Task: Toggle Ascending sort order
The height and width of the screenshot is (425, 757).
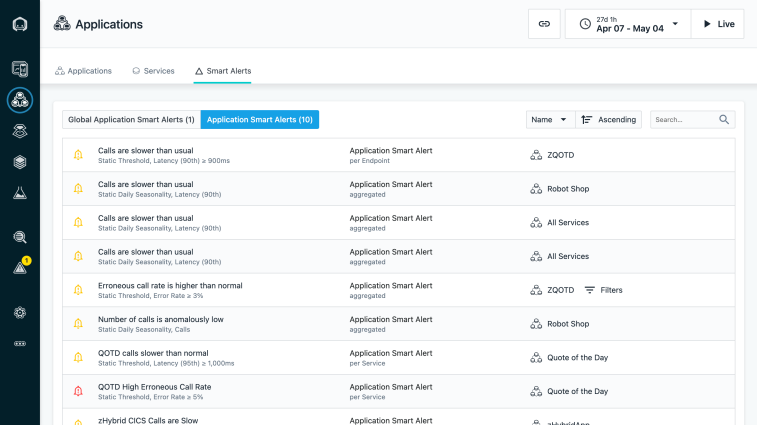Action: click(x=608, y=119)
